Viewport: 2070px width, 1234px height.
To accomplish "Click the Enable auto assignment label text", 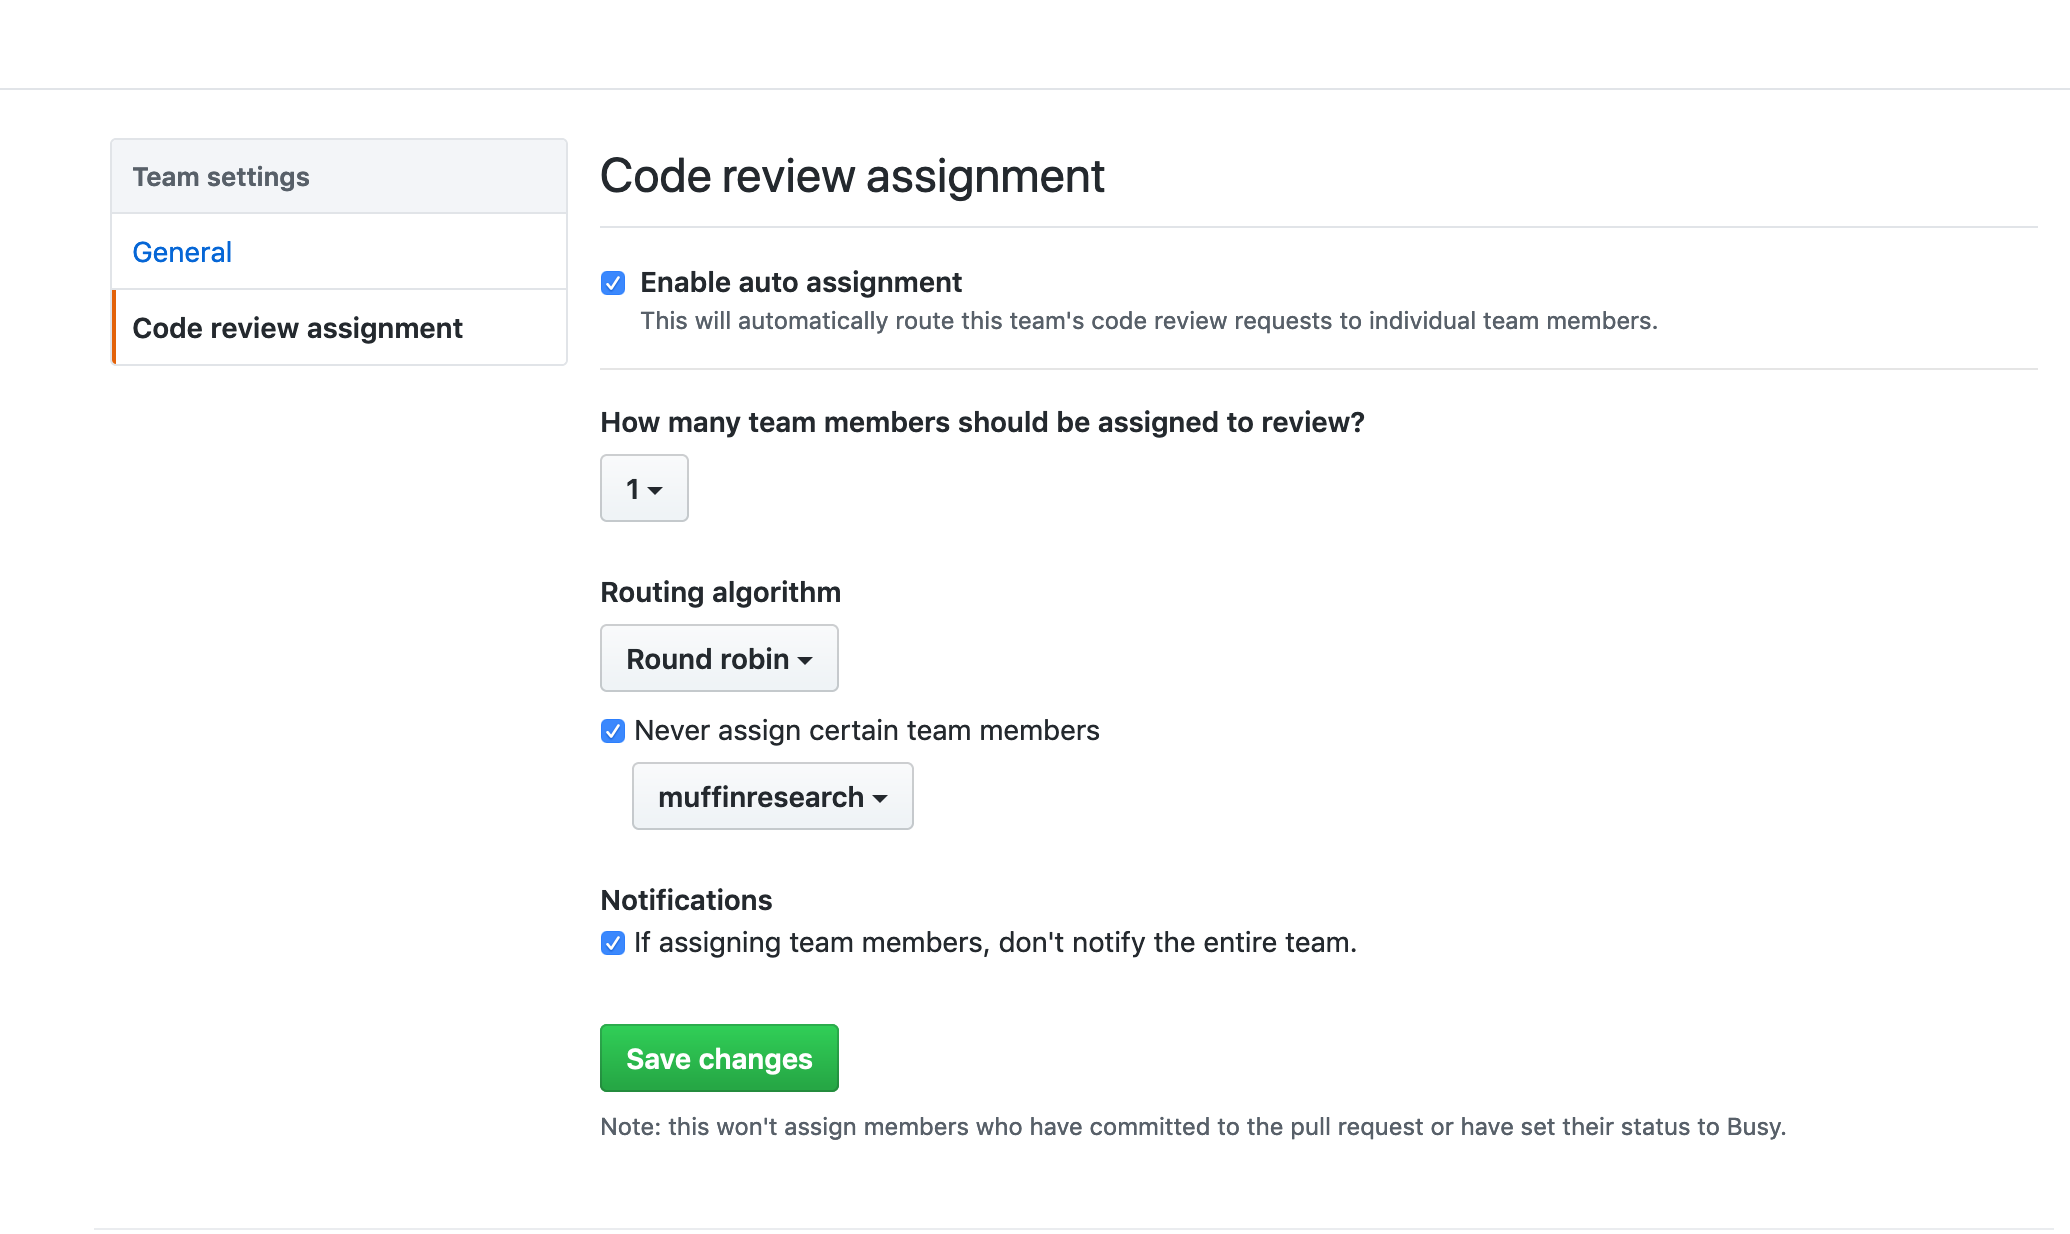I will [x=800, y=282].
